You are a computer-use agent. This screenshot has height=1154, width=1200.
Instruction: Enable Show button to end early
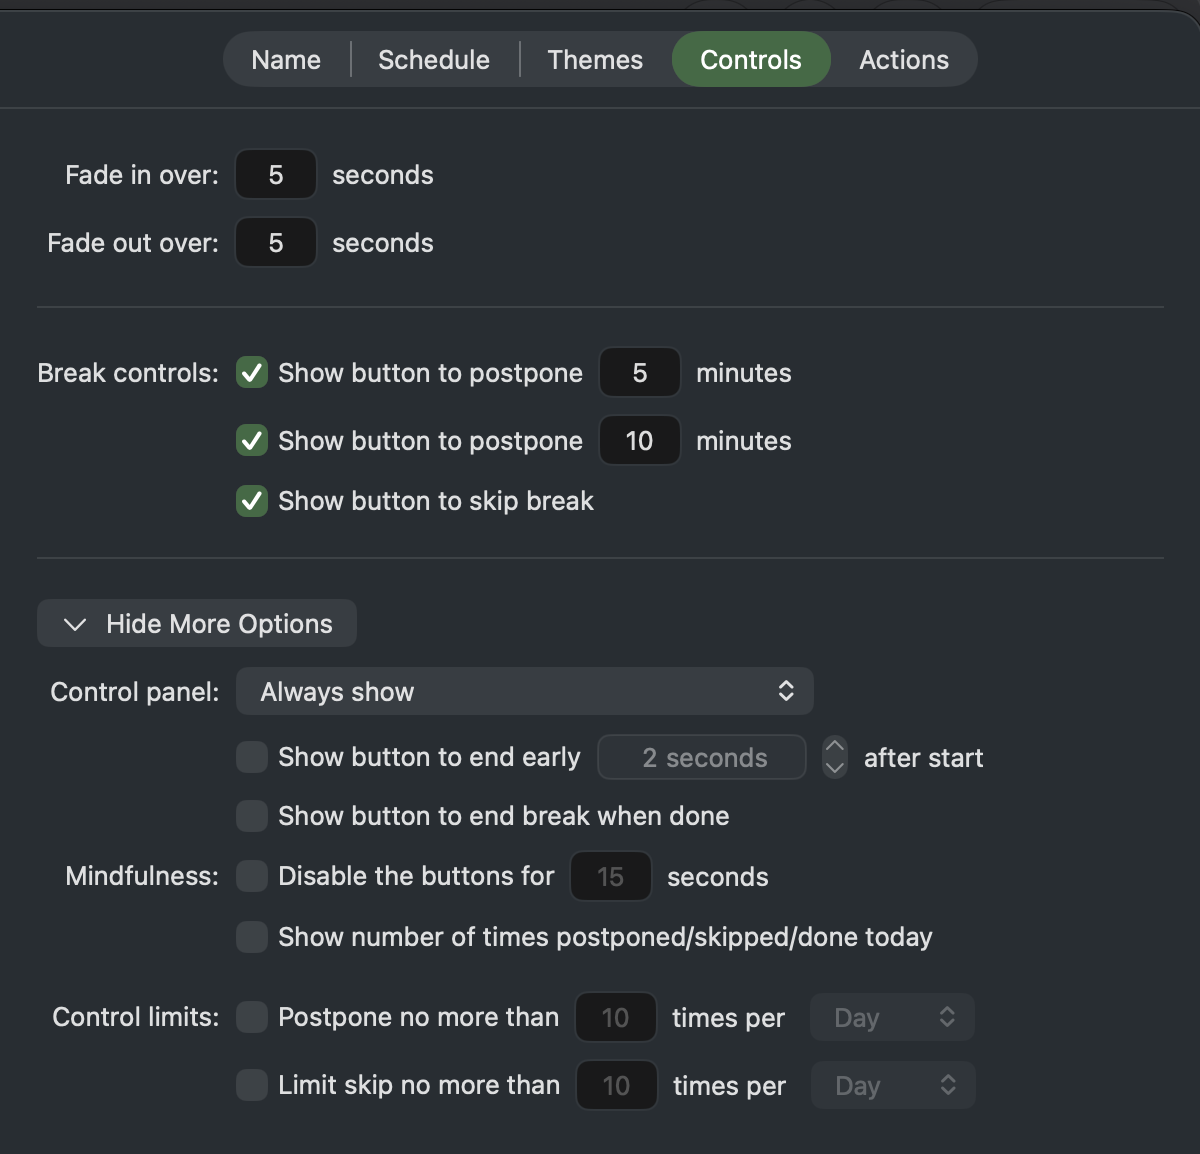[252, 757]
